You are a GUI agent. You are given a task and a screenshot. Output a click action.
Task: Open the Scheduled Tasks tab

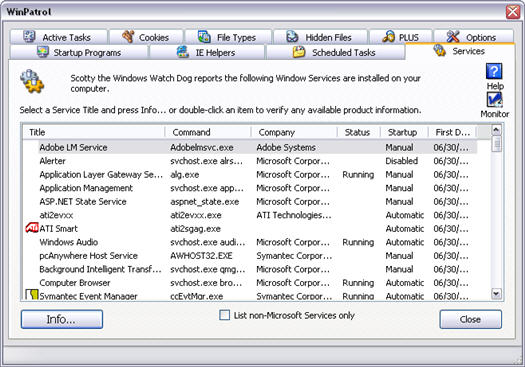(335, 52)
